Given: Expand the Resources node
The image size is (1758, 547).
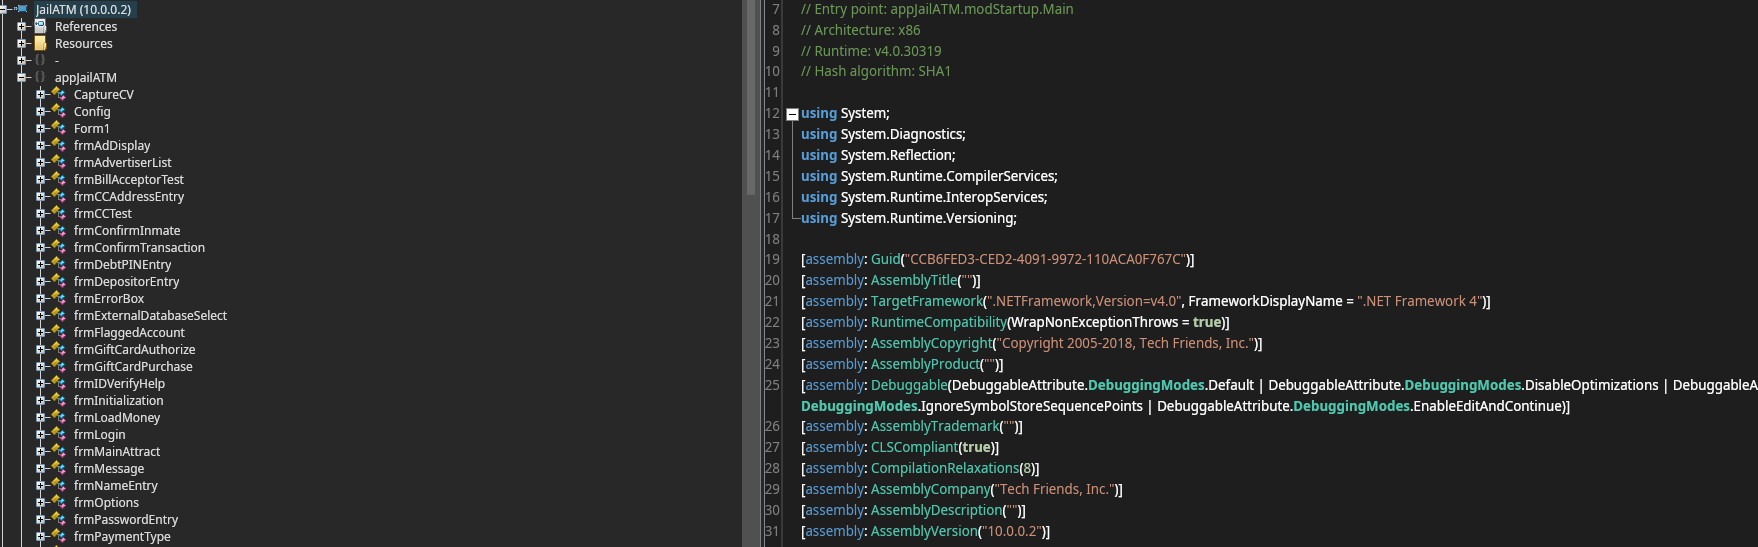Looking at the screenshot, I should (x=21, y=43).
